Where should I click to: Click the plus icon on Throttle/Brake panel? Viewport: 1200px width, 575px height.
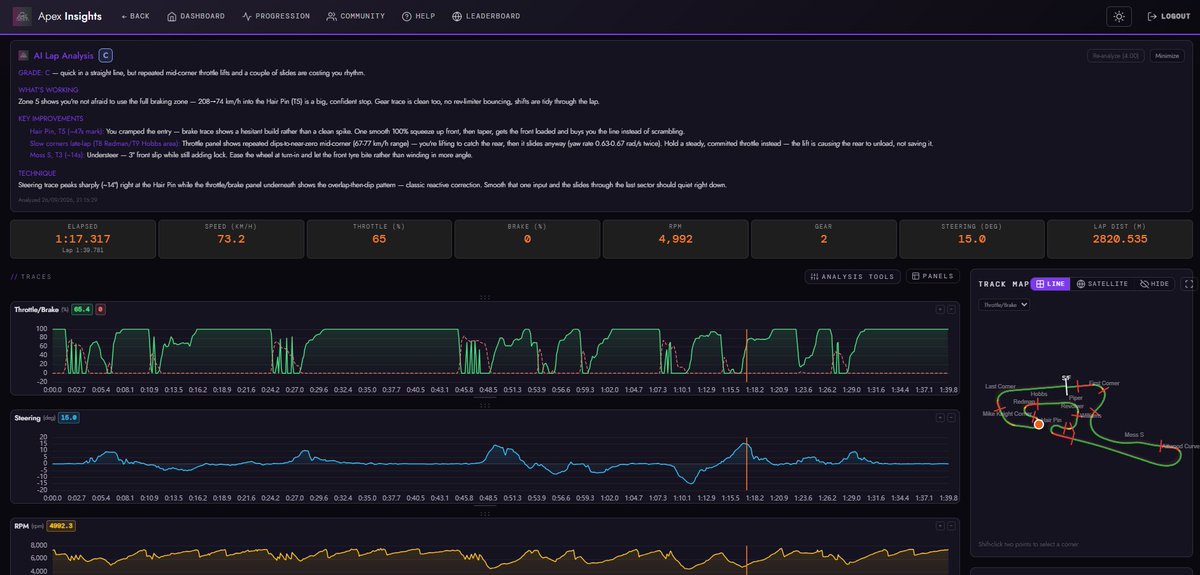pos(940,310)
